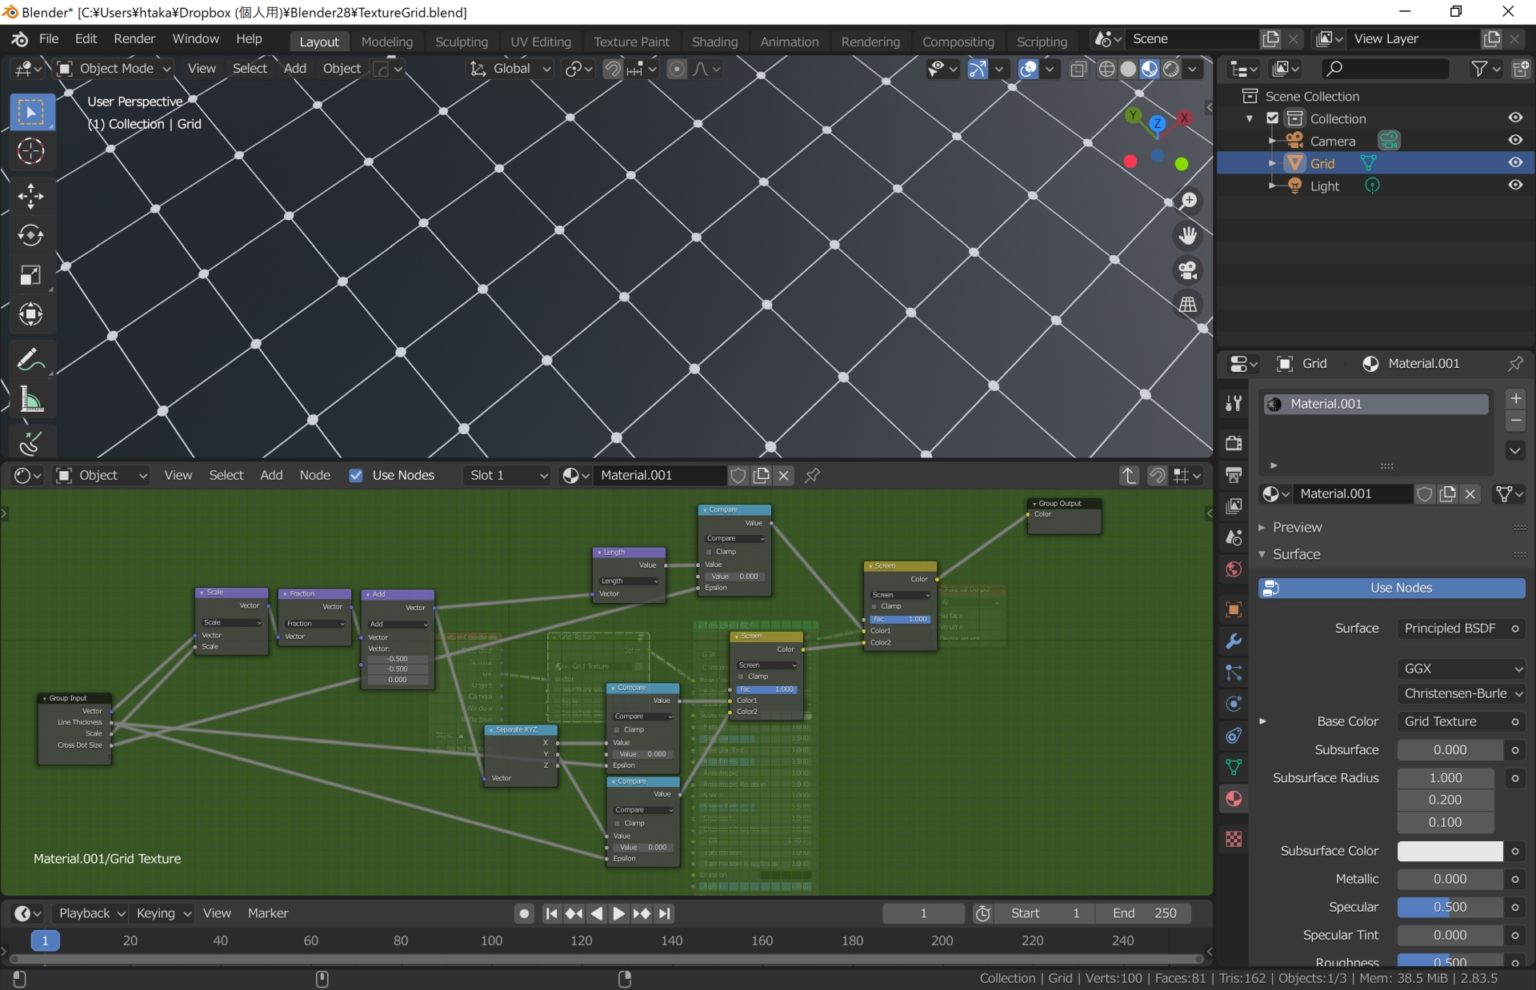1536x990 pixels.
Task: Toggle the Use Nodes checkbox
Action: pyautogui.click(x=355, y=475)
